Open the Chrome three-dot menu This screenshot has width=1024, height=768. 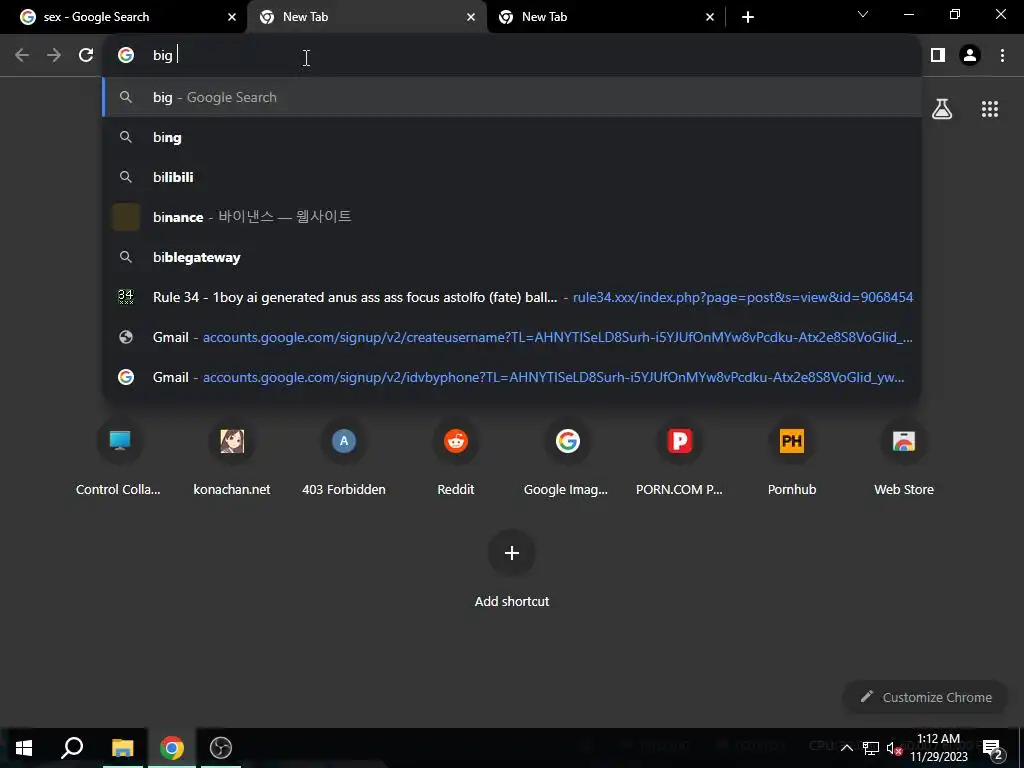pyautogui.click(x=1002, y=56)
